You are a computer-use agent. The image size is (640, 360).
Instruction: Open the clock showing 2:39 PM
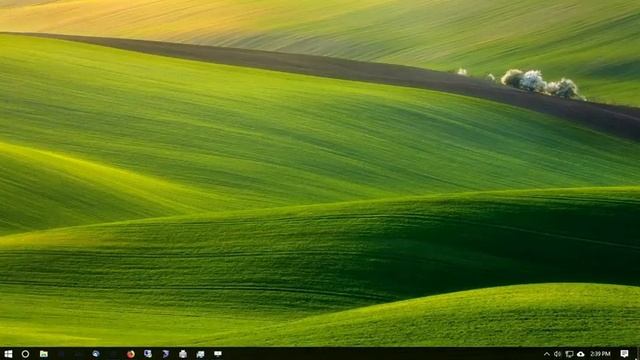[600, 354]
